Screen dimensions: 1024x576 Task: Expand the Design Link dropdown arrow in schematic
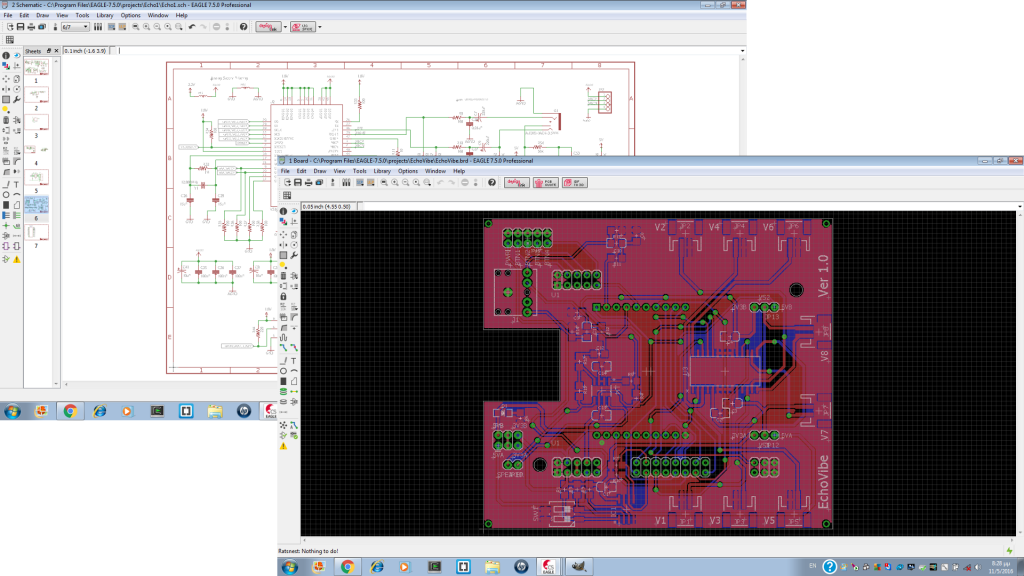(284, 27)
